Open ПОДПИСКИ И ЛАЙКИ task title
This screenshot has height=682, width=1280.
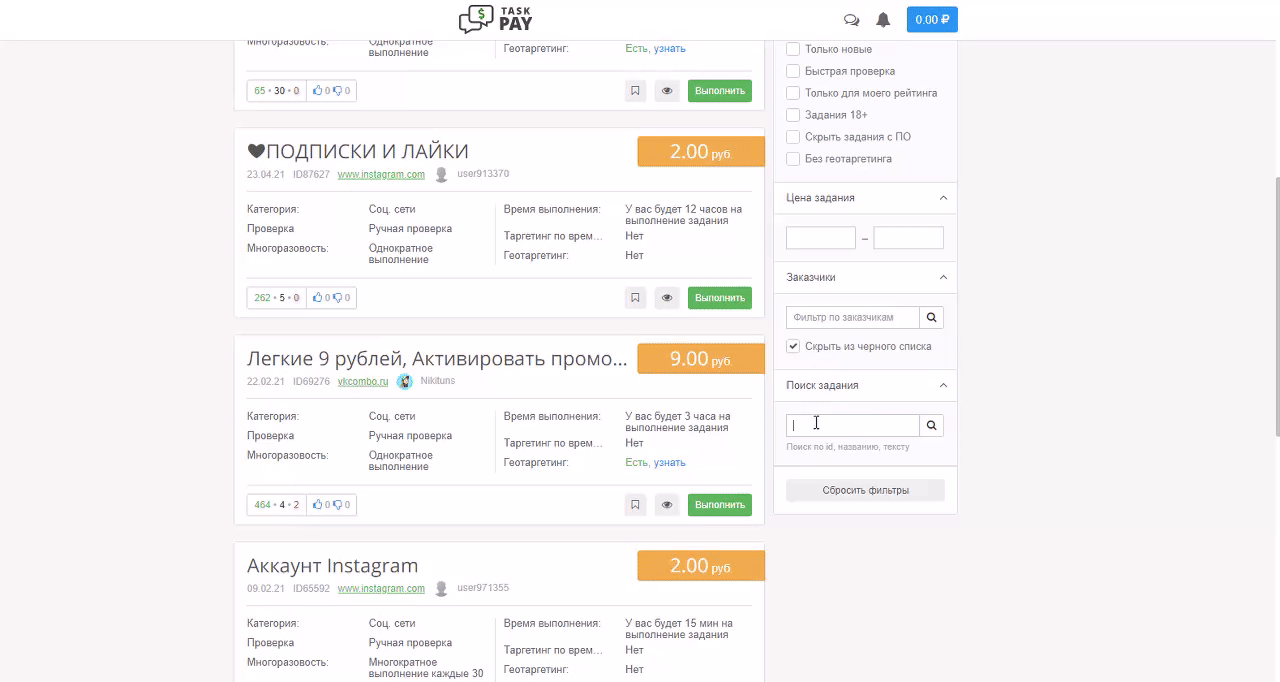click(x=358, y=151)
